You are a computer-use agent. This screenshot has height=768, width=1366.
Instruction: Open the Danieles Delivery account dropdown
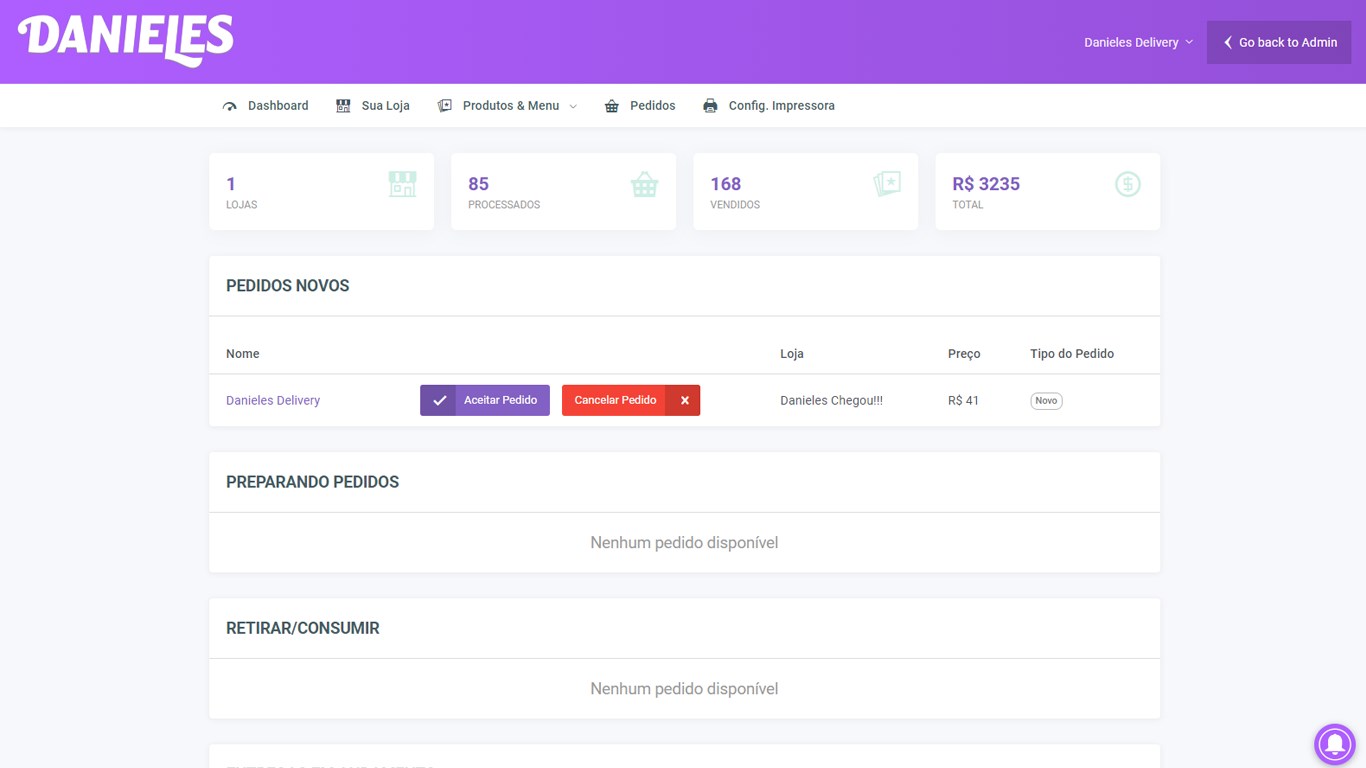tap(1138, 42)
